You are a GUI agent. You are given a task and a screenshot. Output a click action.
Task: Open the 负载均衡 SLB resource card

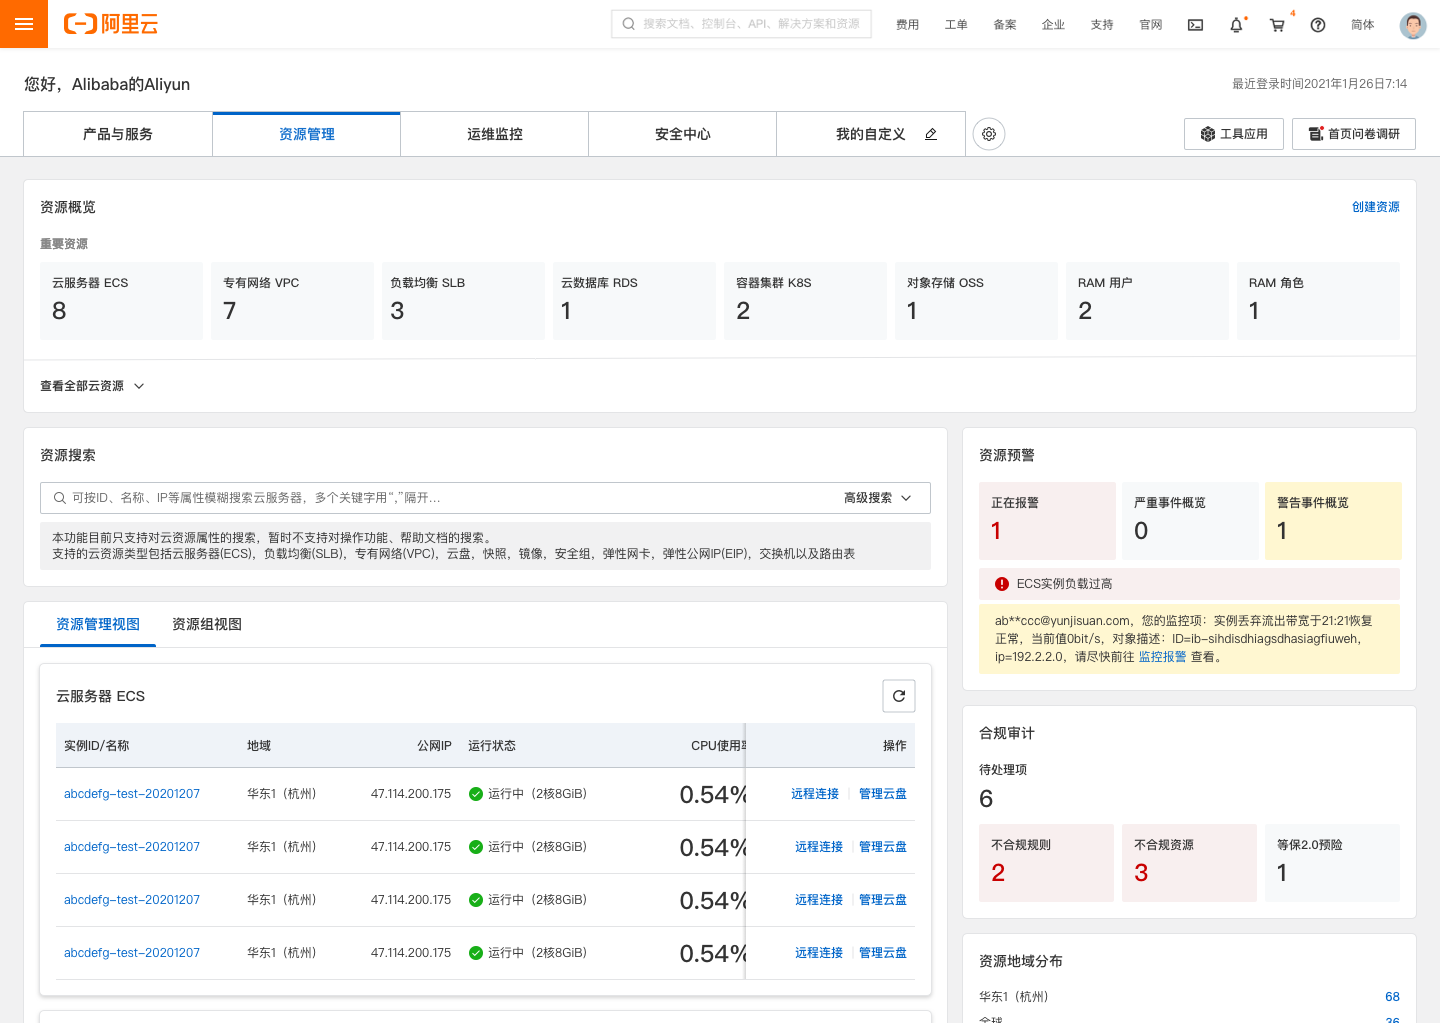coord(463,301)
